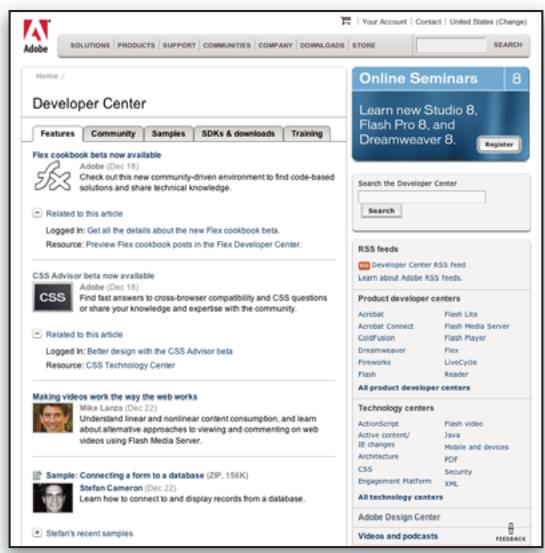Switch to the Training tab

[x=307, y=134]
